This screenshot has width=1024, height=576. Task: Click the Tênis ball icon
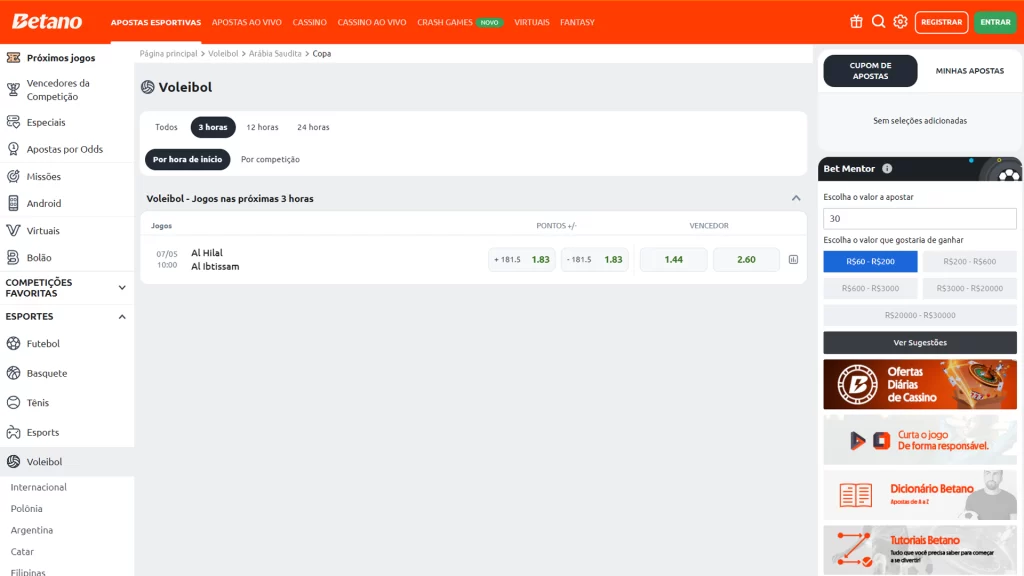13,402
